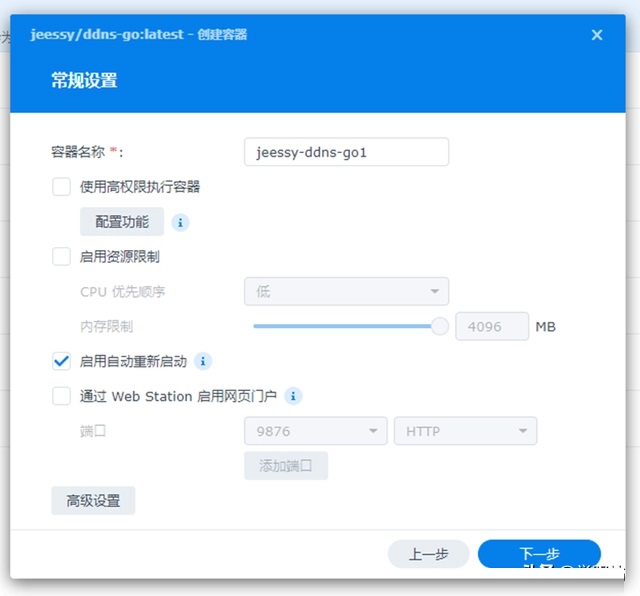
Task: Open 高级设置 advanced settings
Action: (93, 500)
